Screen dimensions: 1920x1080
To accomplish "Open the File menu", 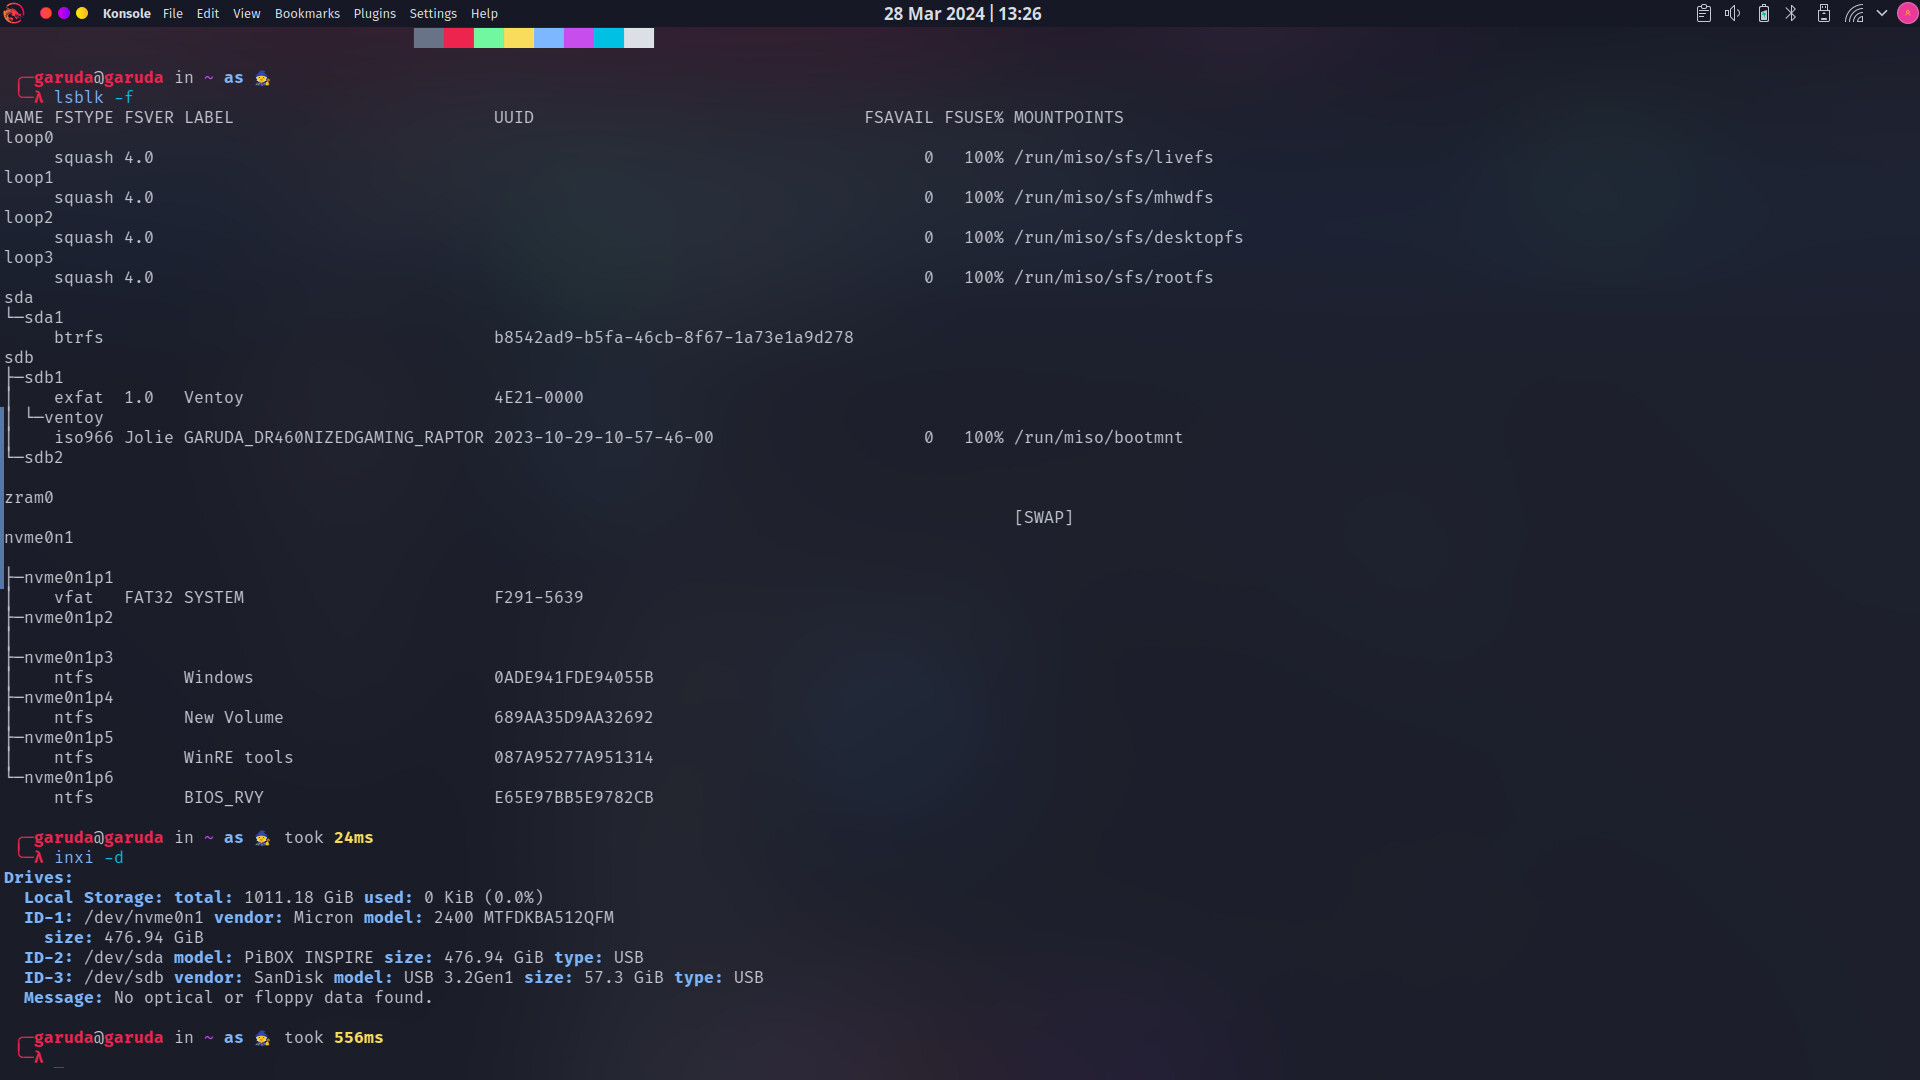I will pos(173,13).
